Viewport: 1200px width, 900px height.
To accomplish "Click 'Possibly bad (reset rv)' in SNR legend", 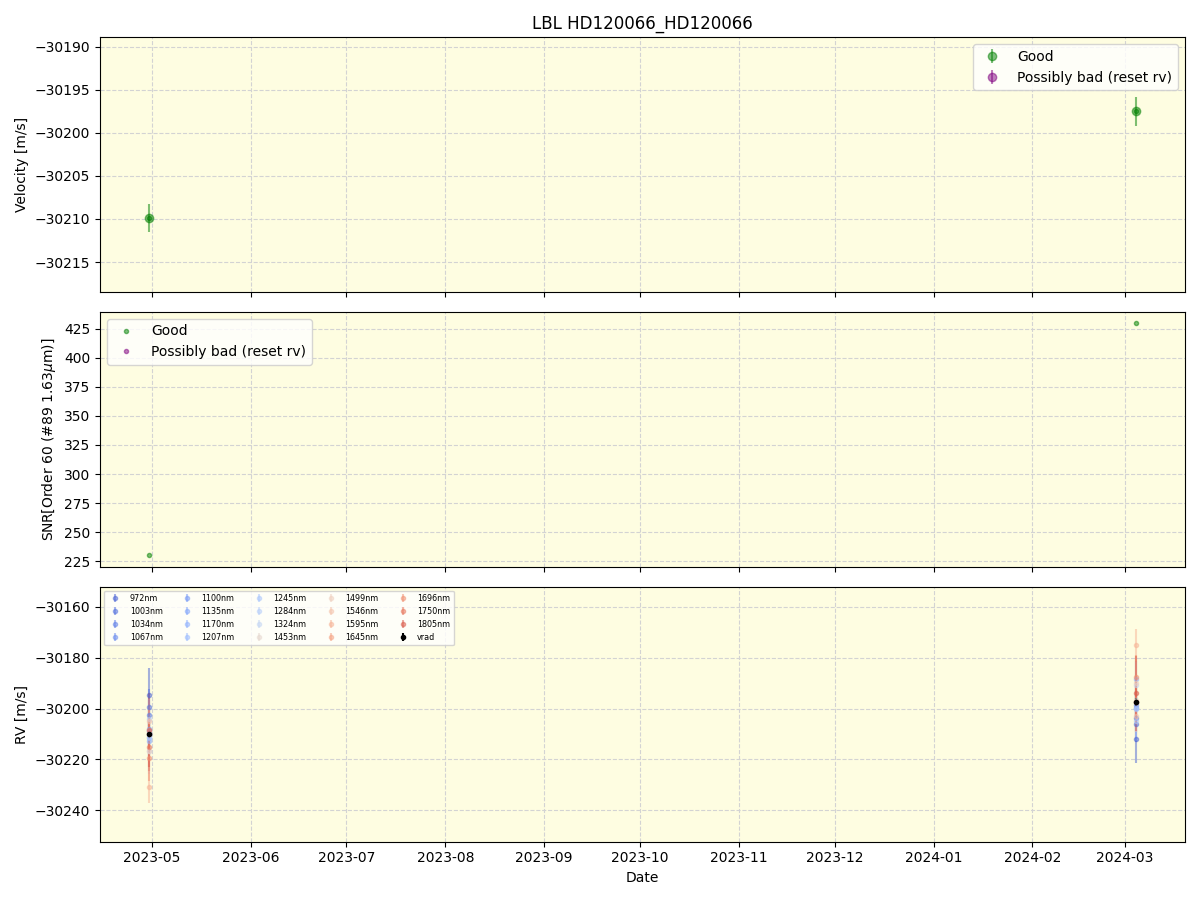I will click(x=228, y=351).
